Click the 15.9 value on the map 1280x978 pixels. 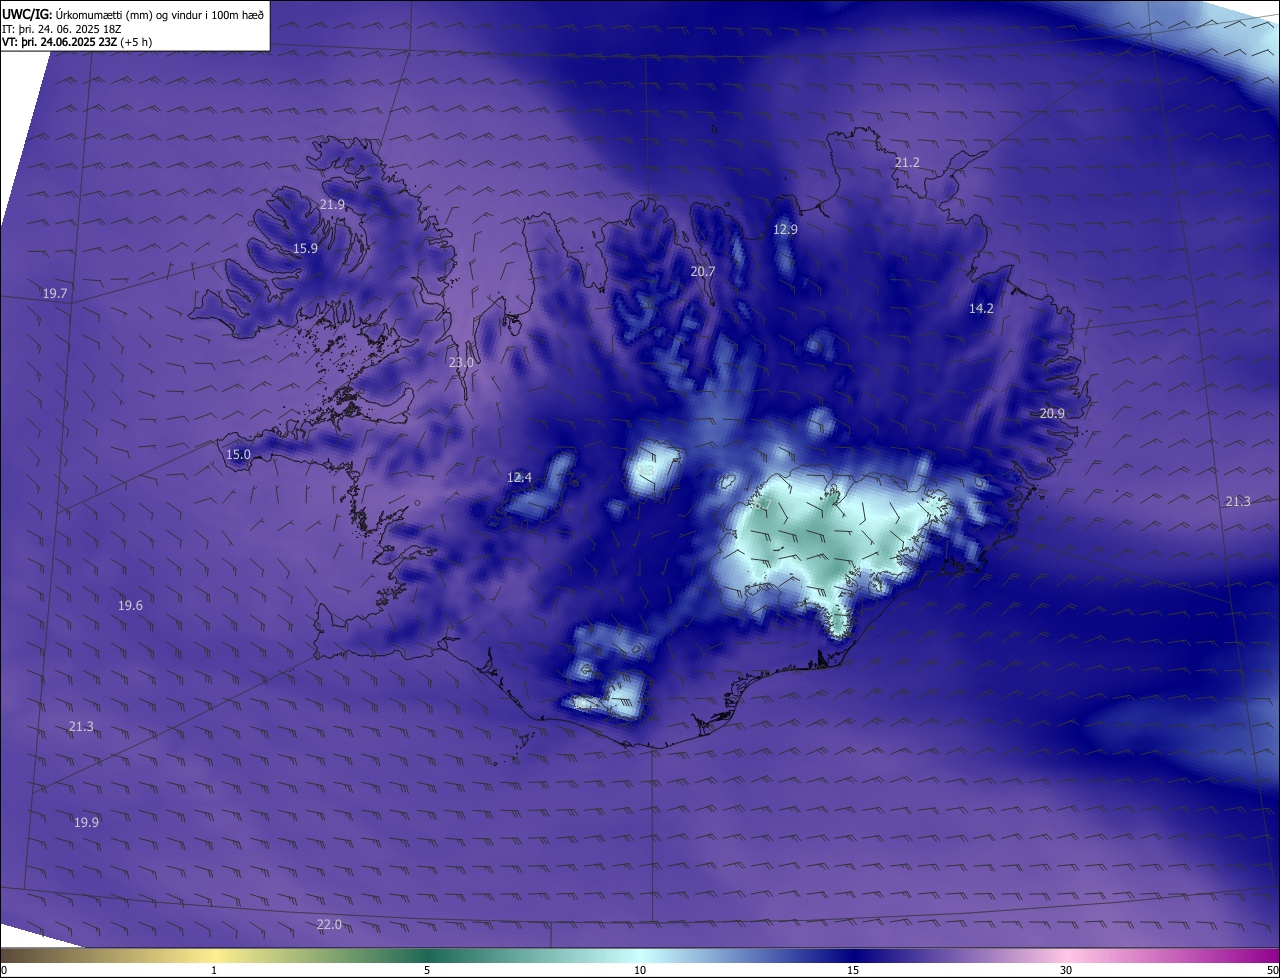(305, 248)
